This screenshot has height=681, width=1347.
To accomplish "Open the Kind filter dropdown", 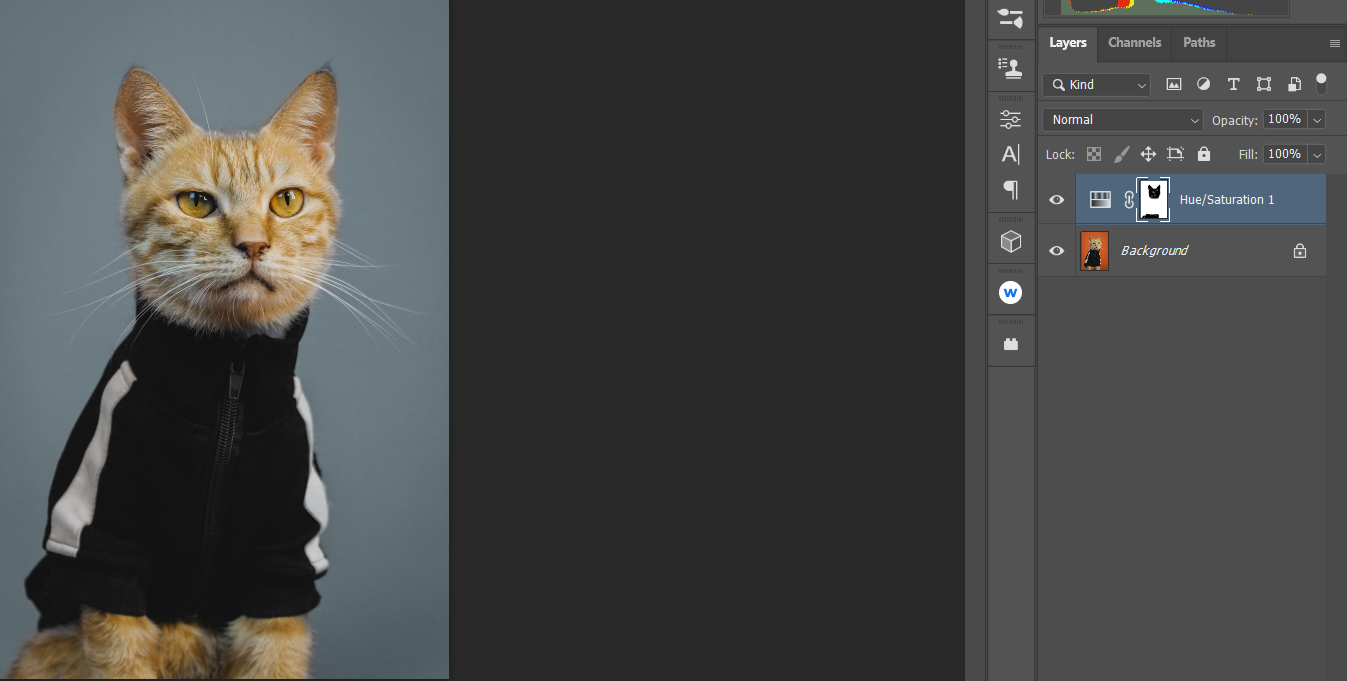I will (x=1096, y=85).
